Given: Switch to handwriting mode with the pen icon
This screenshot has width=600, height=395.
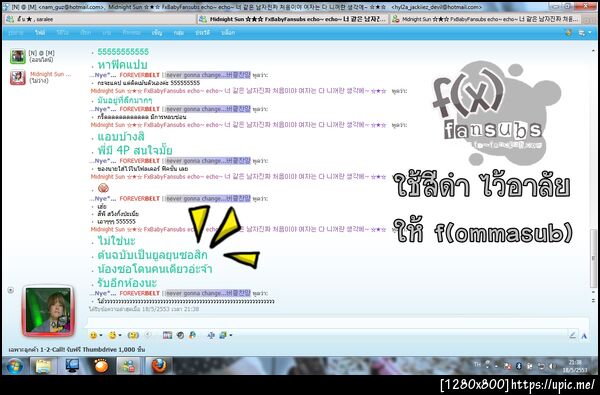Looking at the screenshot, I should coord(572,336).
